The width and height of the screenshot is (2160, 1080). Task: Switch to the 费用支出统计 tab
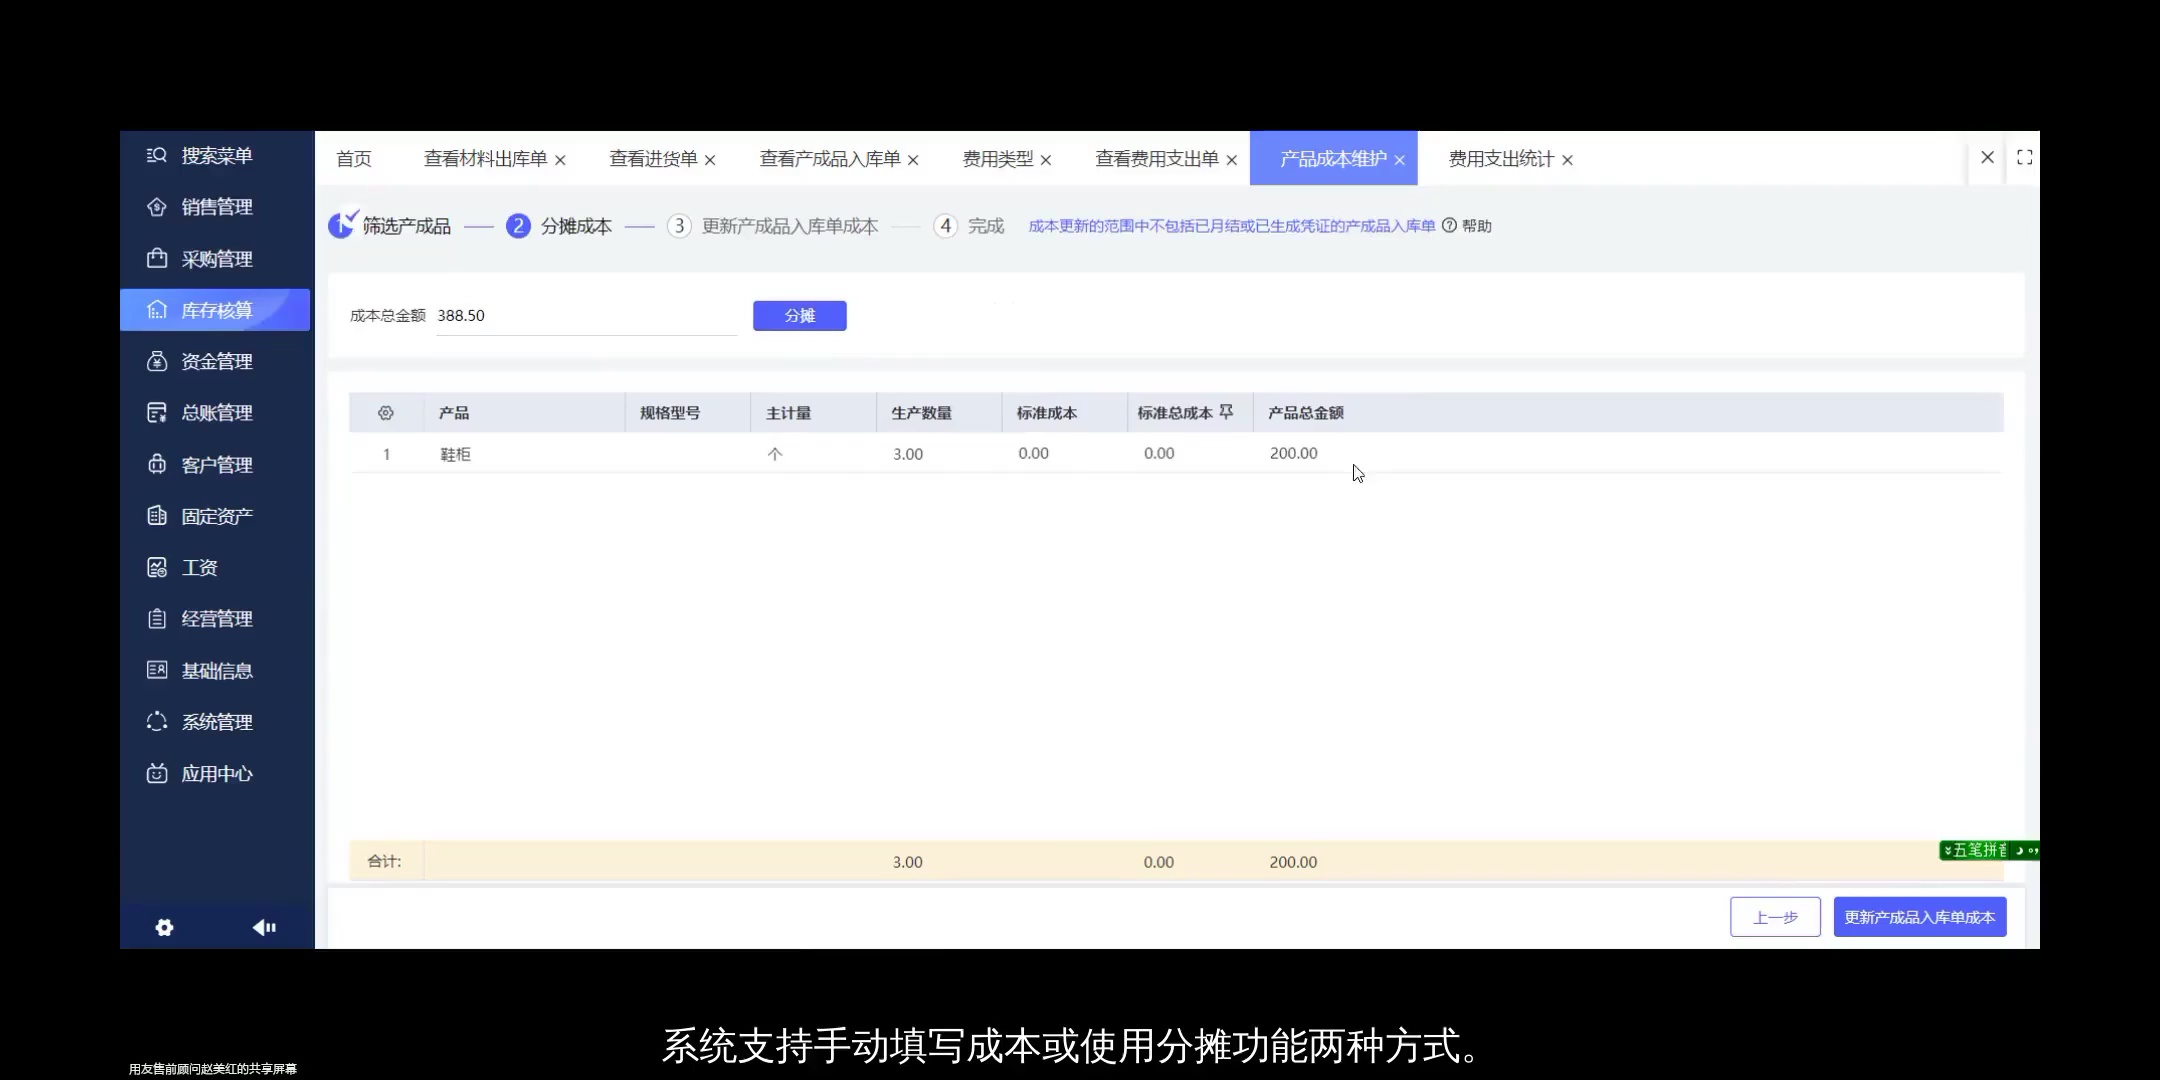tap(1501, 158)
